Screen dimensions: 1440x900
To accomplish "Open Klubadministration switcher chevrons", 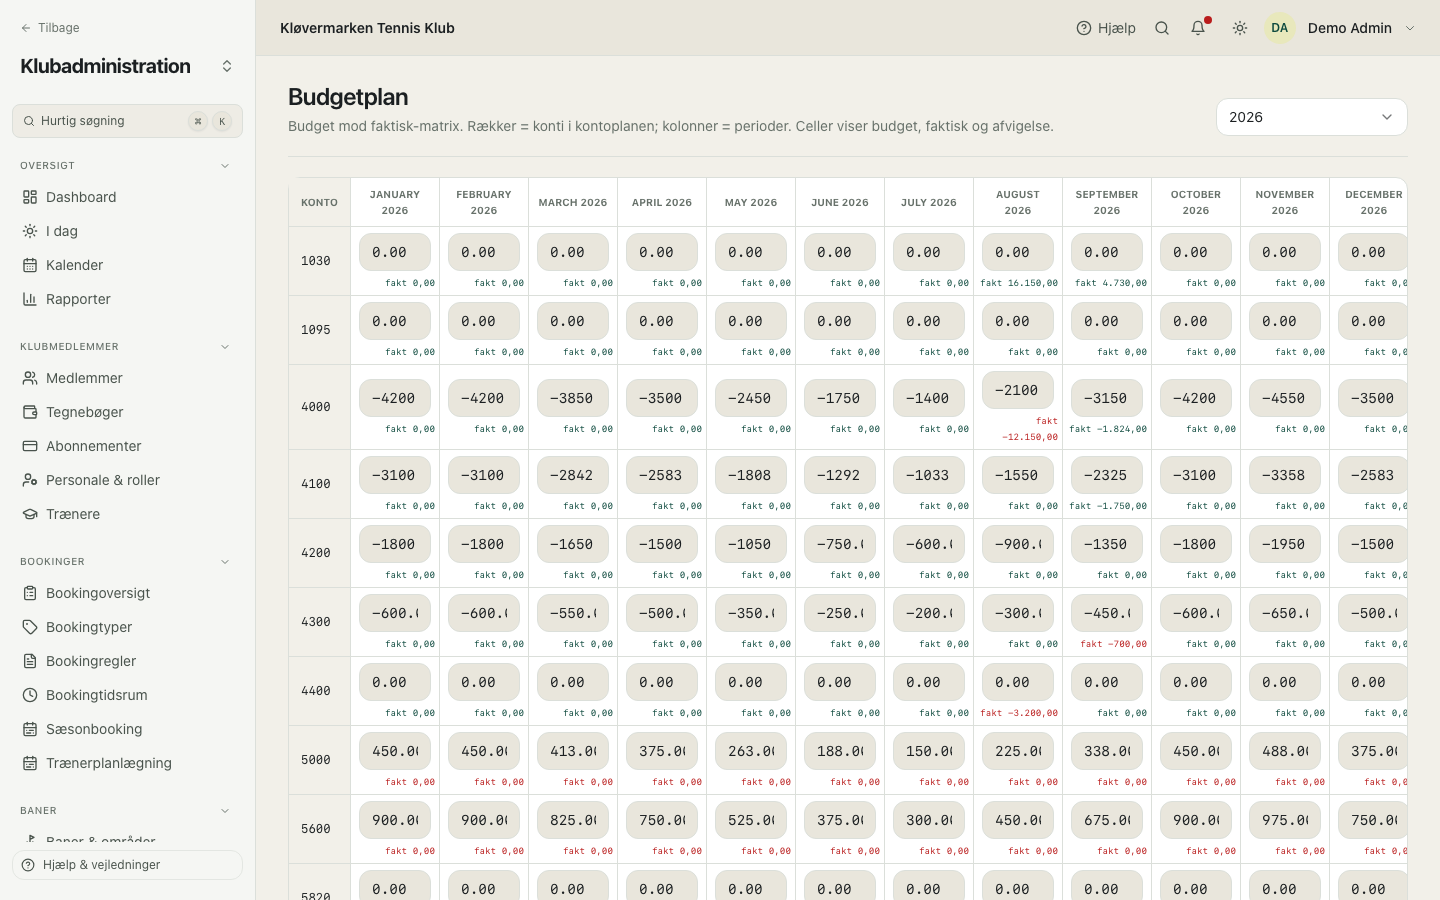I will tap(227, 66).
